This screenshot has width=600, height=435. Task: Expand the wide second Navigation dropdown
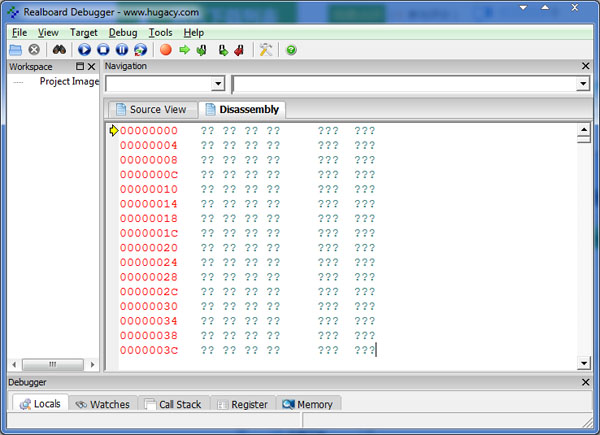click(583, 85)
